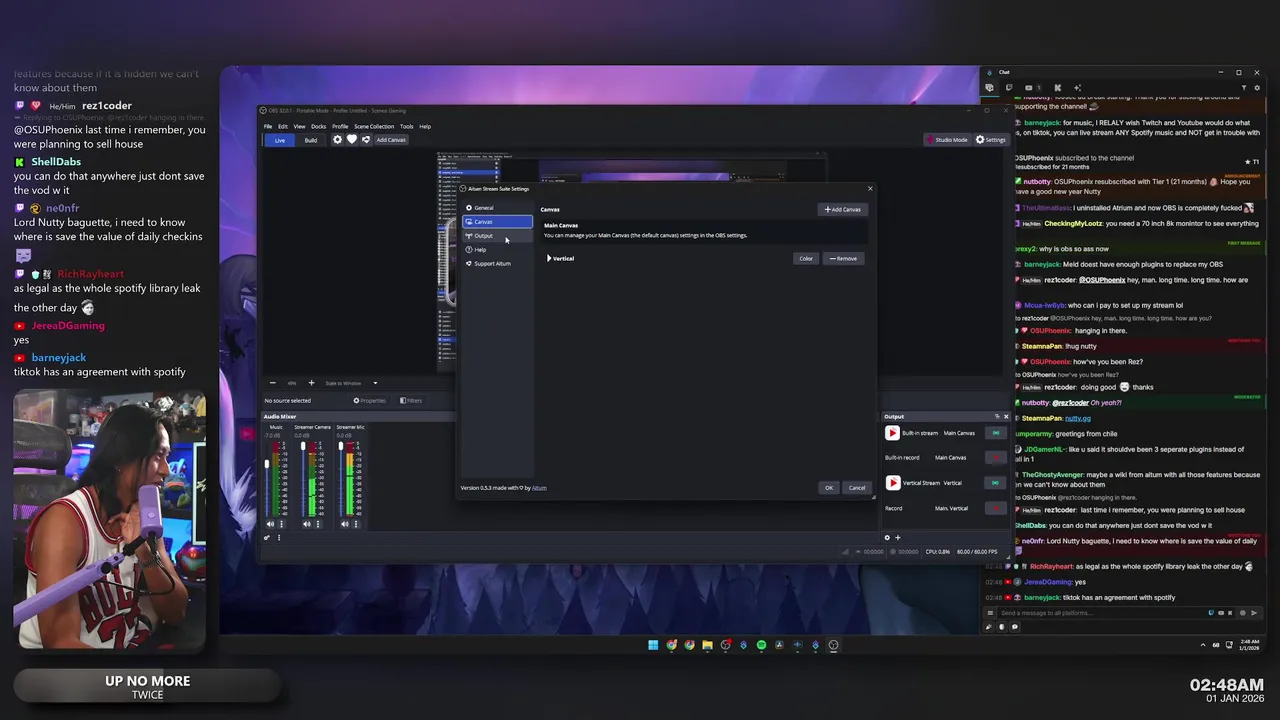Open Output dock settings gear
Viewport: 1280px width, 720px height.
(886, 538)
